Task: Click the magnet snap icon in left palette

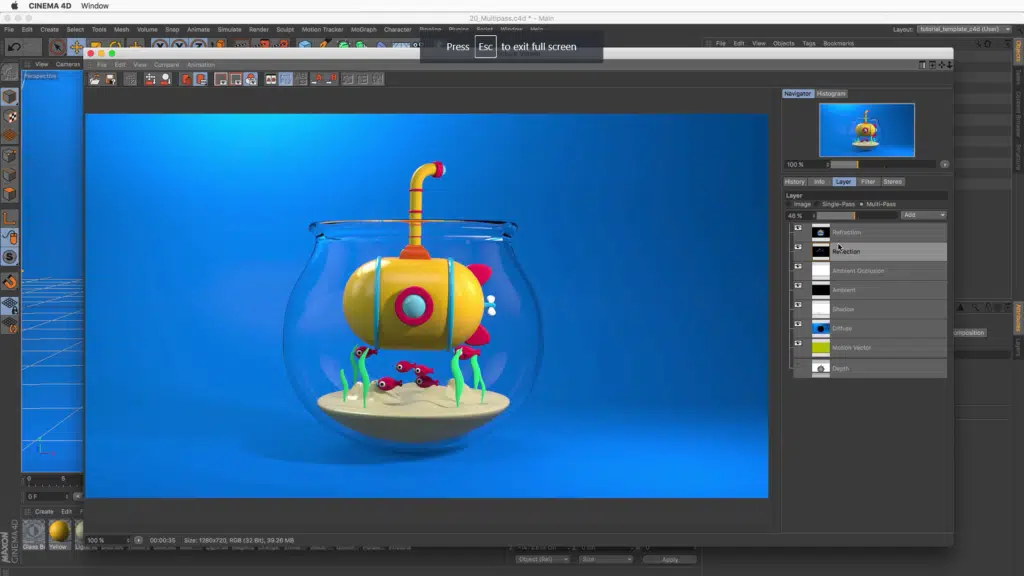Action: click(10, 282)
